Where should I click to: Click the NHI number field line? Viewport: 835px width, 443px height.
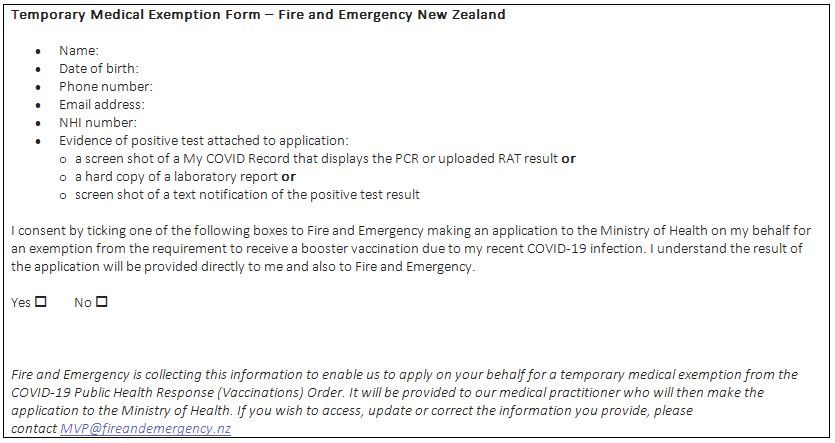pyautogui.click(x=98, y=123)
